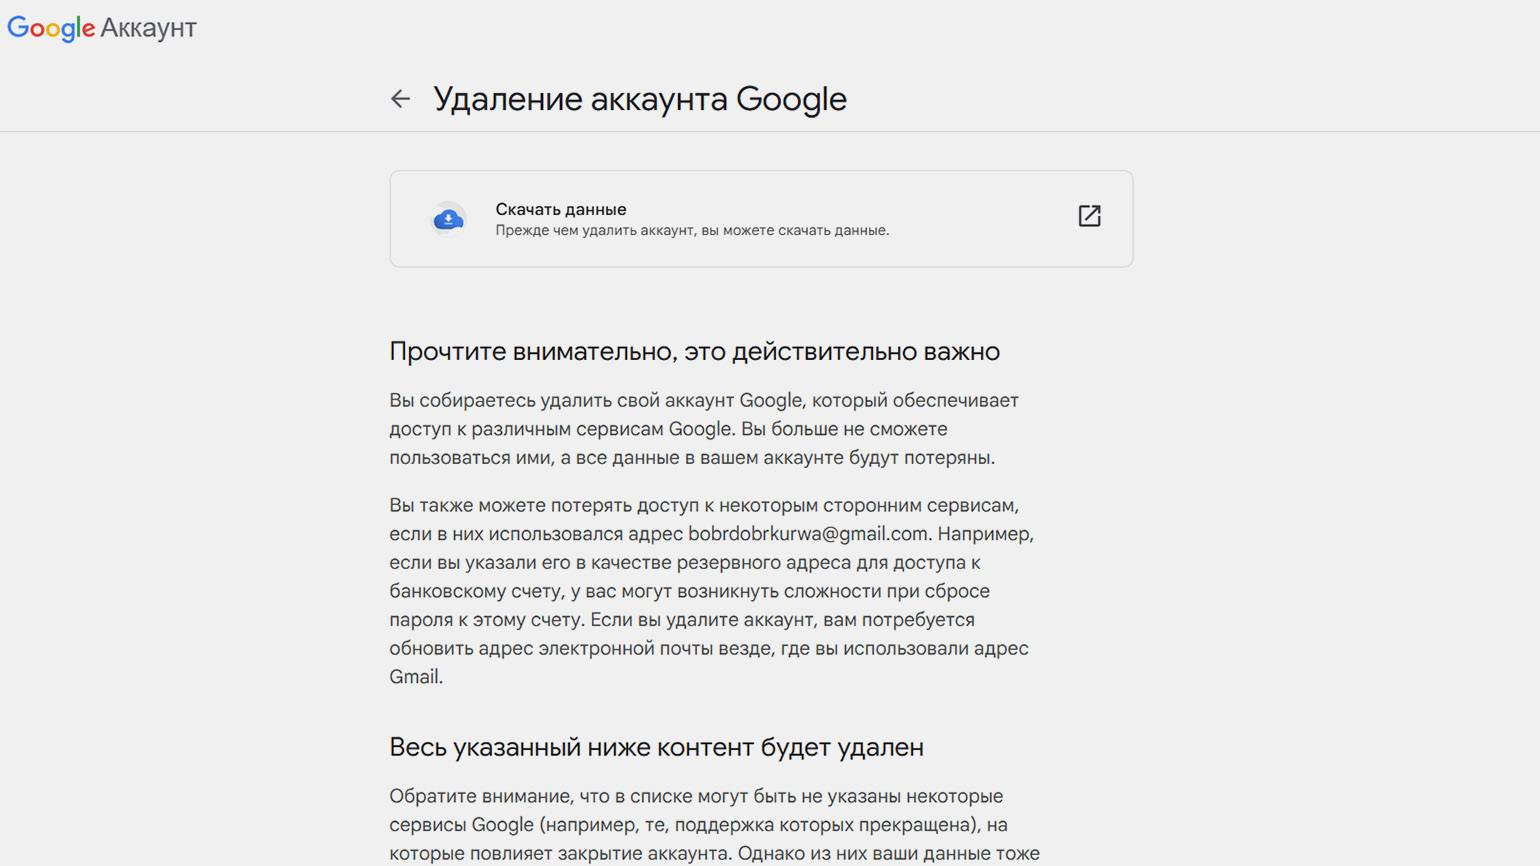Click heading Весь указанный ниже контент будет удален
This screenshot has width=1540, height=866.
click(656, 747)
